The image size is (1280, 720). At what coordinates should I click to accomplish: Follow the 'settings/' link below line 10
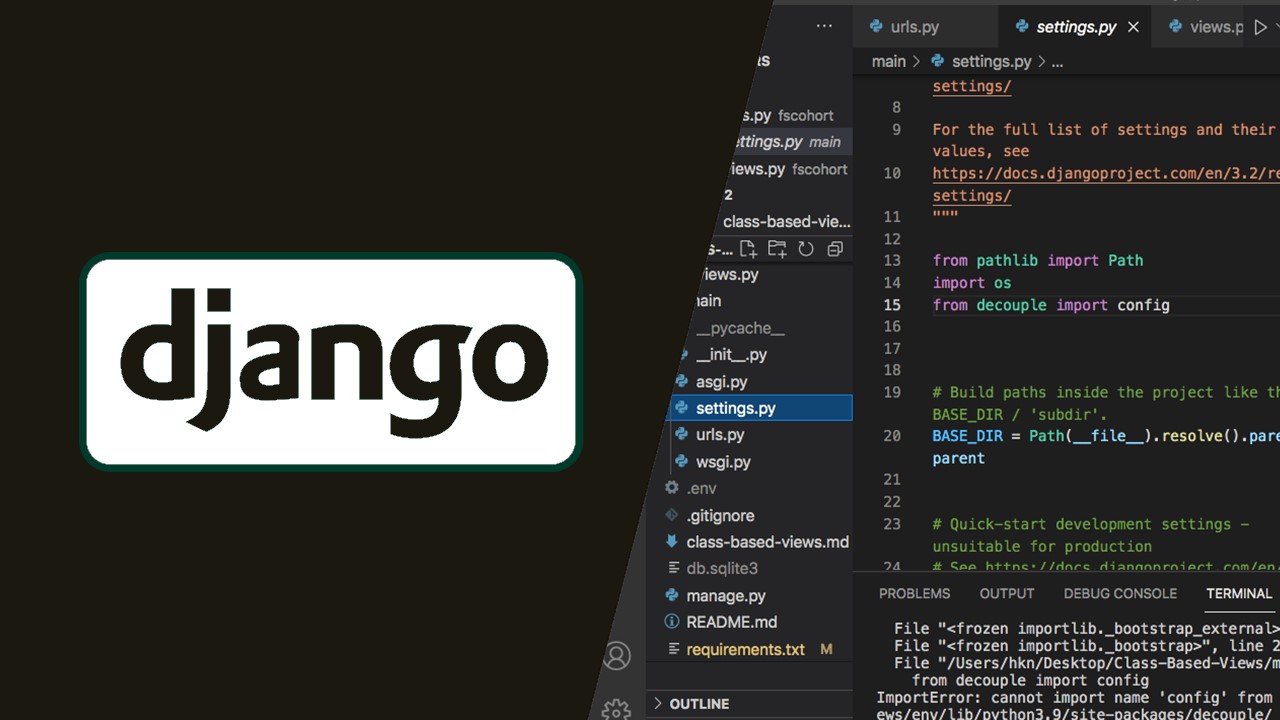[x=972, y=195]
